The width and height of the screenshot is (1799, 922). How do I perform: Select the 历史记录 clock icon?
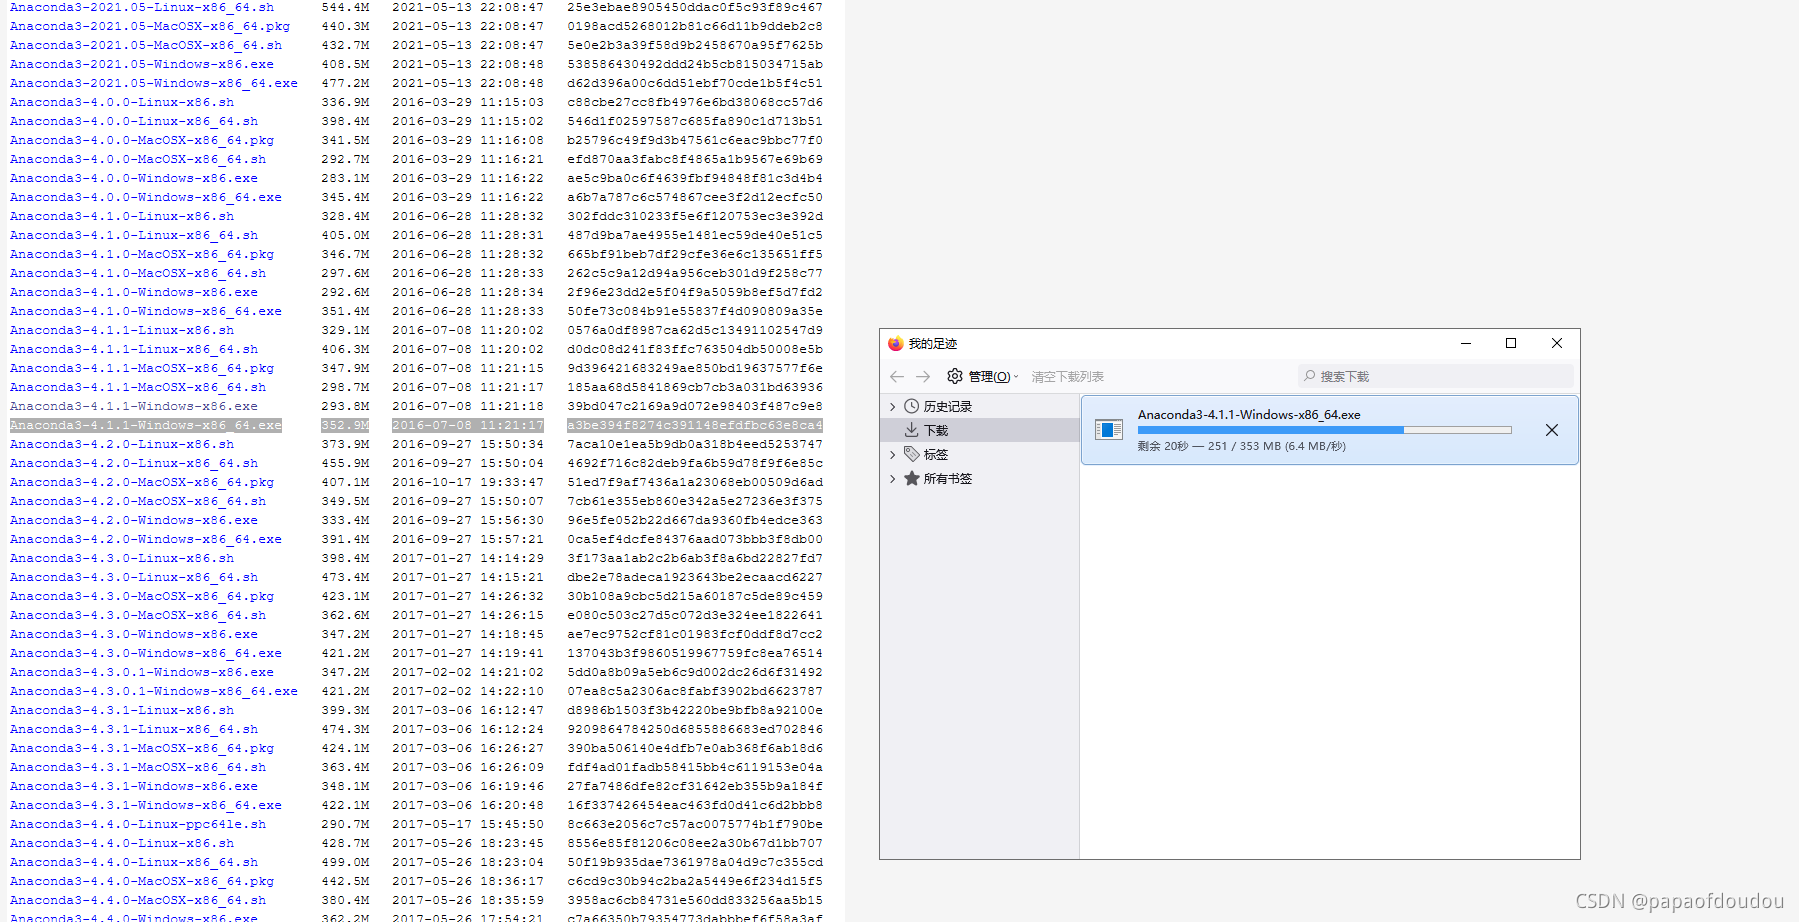pos(912,406)
